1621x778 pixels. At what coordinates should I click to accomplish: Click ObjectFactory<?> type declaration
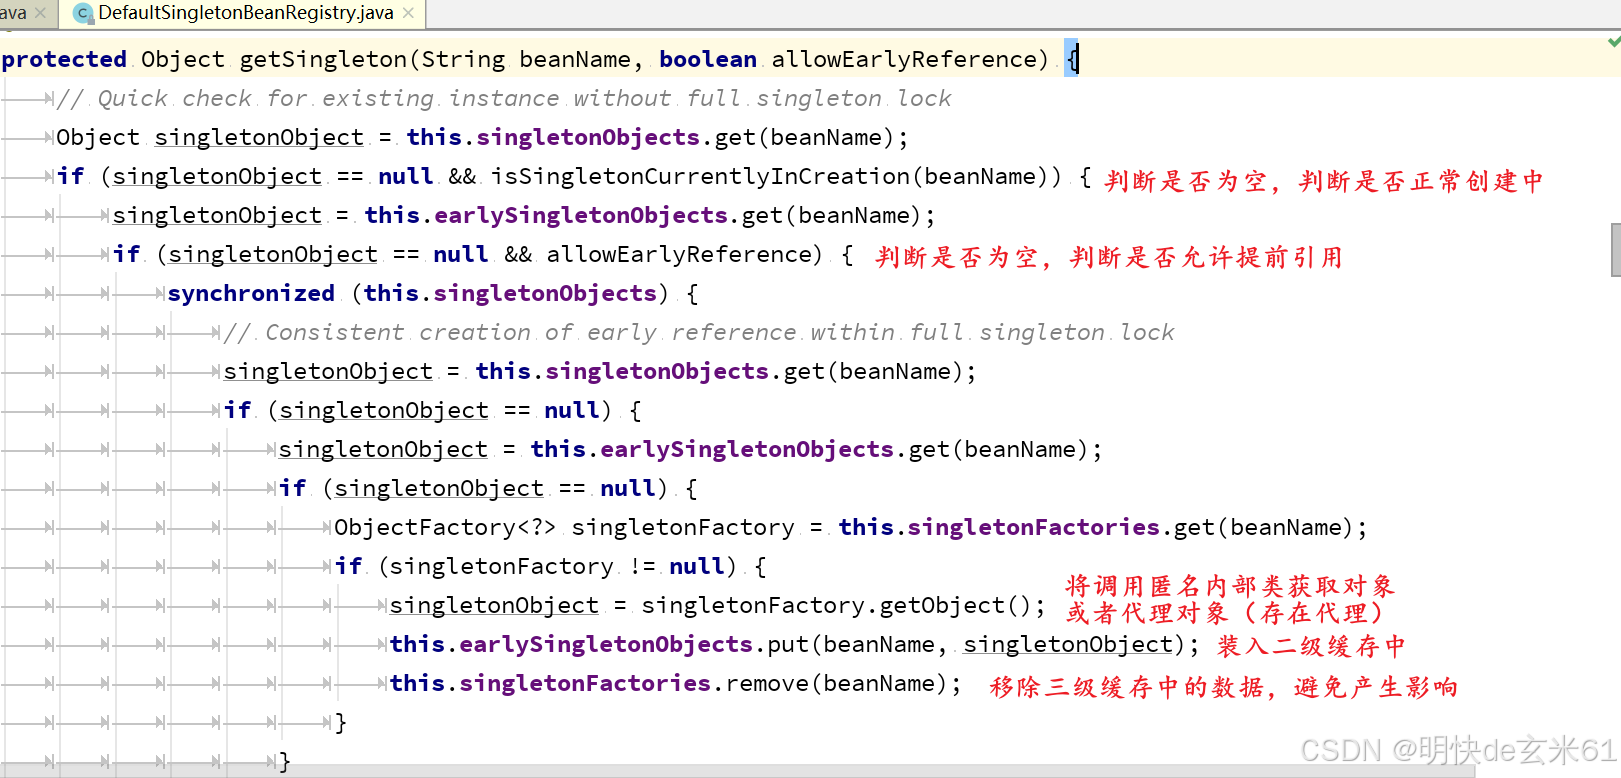coord(445,527)
